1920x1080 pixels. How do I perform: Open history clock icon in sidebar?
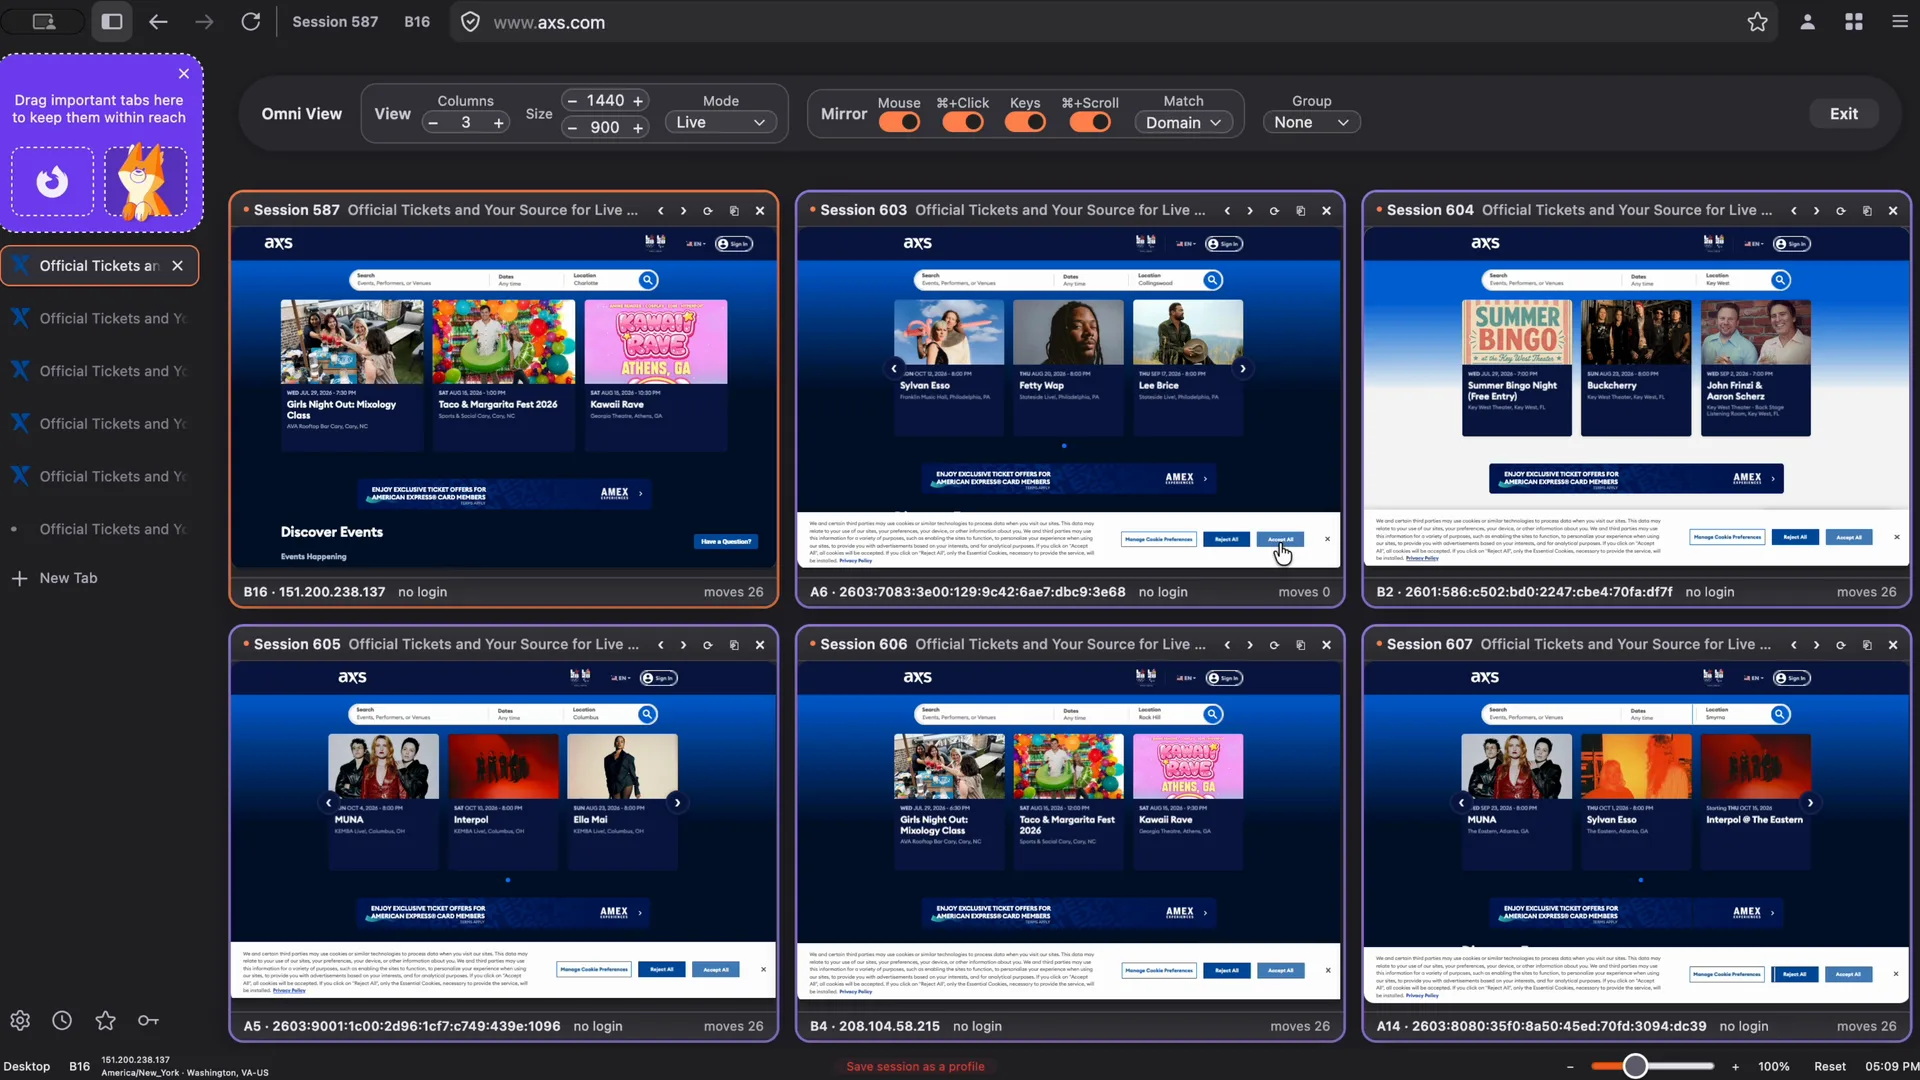tap(62, 1020)
